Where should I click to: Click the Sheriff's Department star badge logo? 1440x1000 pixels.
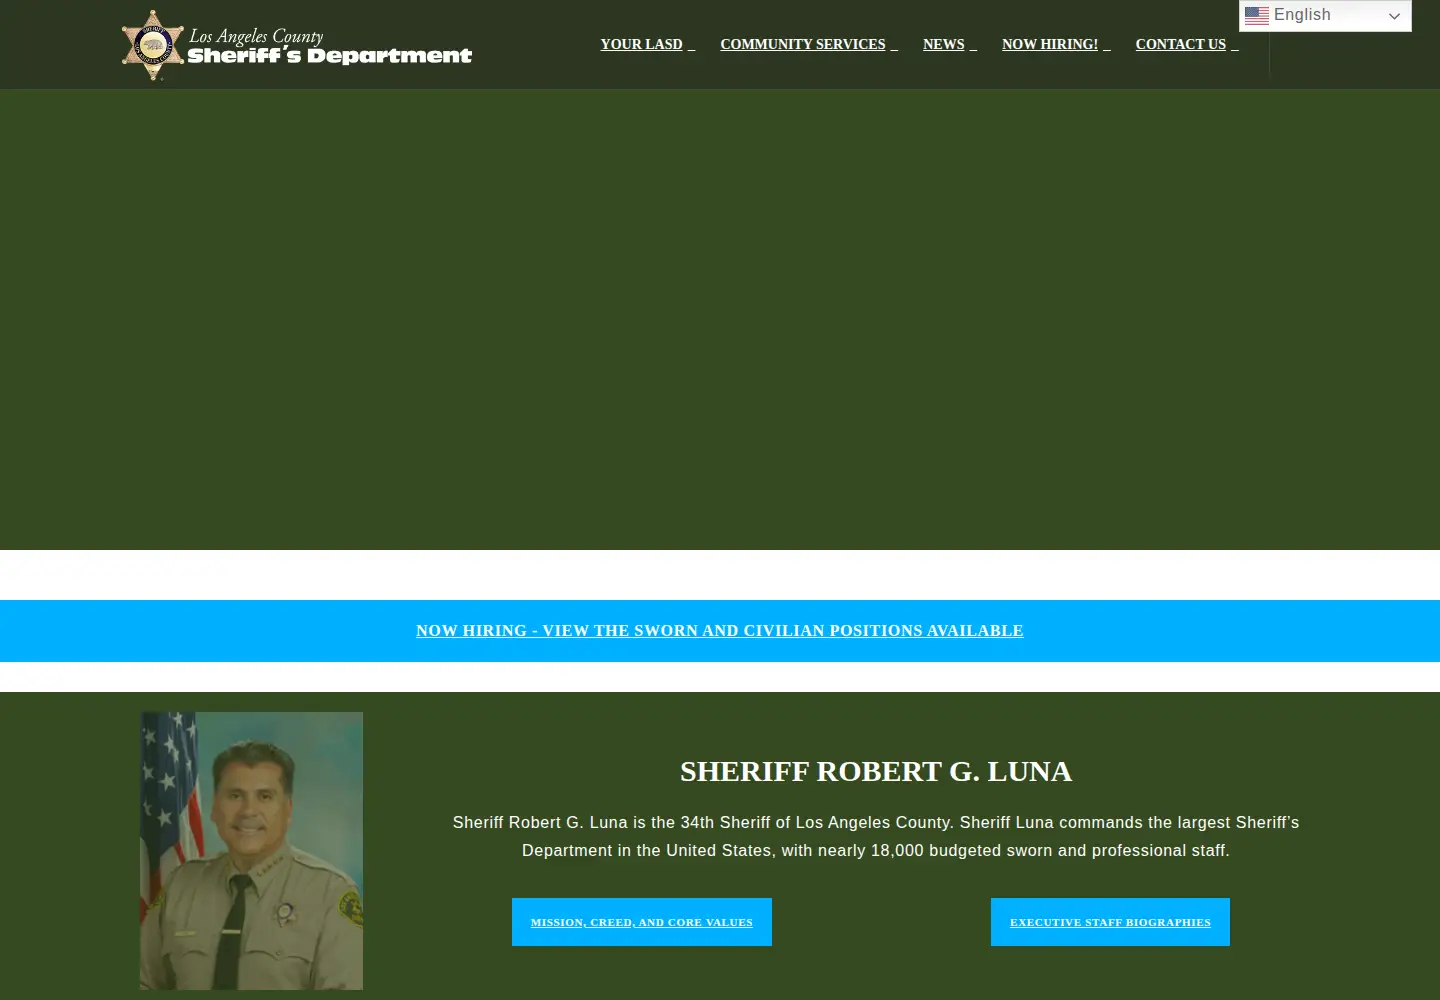(153, 45)
